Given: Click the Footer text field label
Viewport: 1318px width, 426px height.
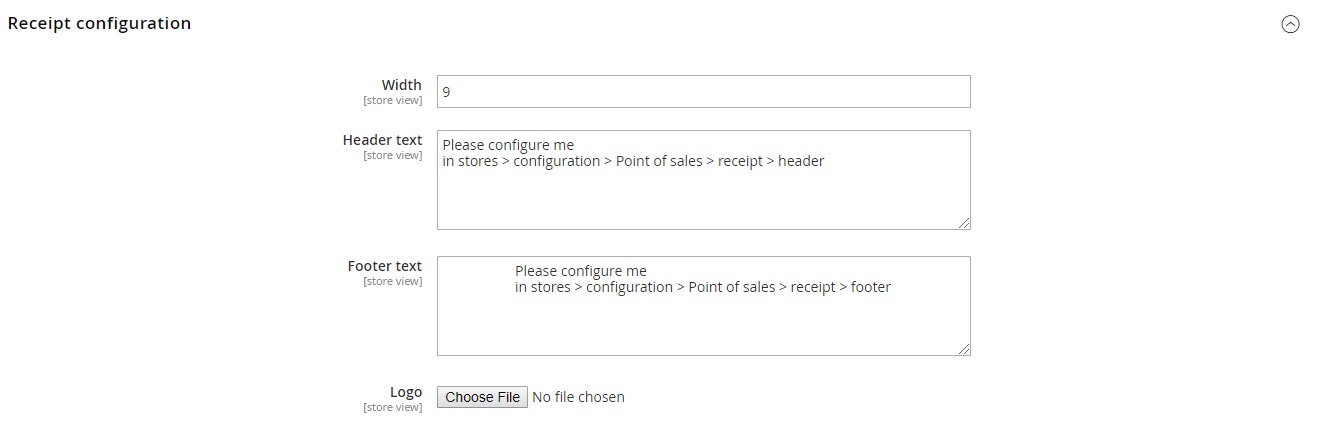Looking at the screenshot, I should point(384,266).
